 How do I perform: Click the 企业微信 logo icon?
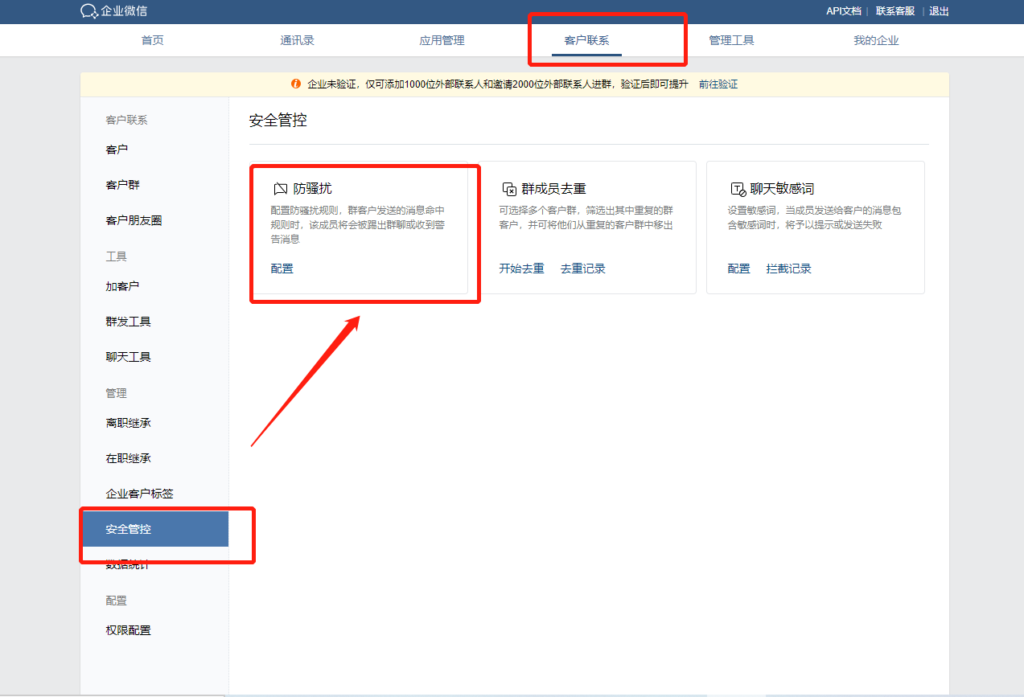click(x=89, y=11)
